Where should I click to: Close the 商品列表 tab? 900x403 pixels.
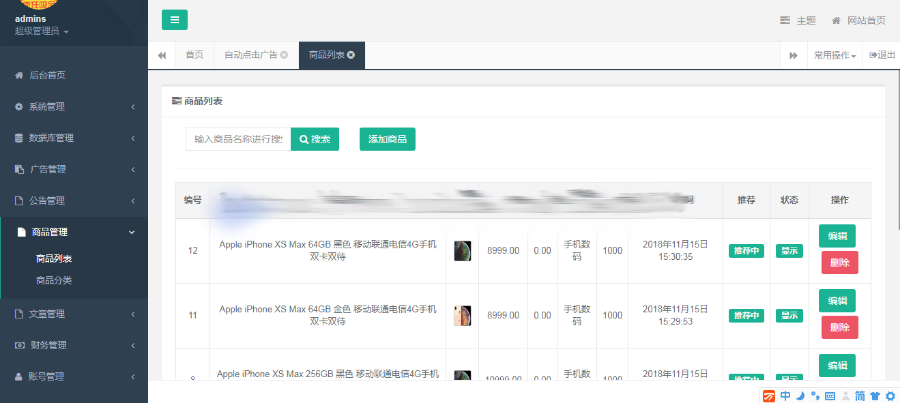click(x=351, y=55)
